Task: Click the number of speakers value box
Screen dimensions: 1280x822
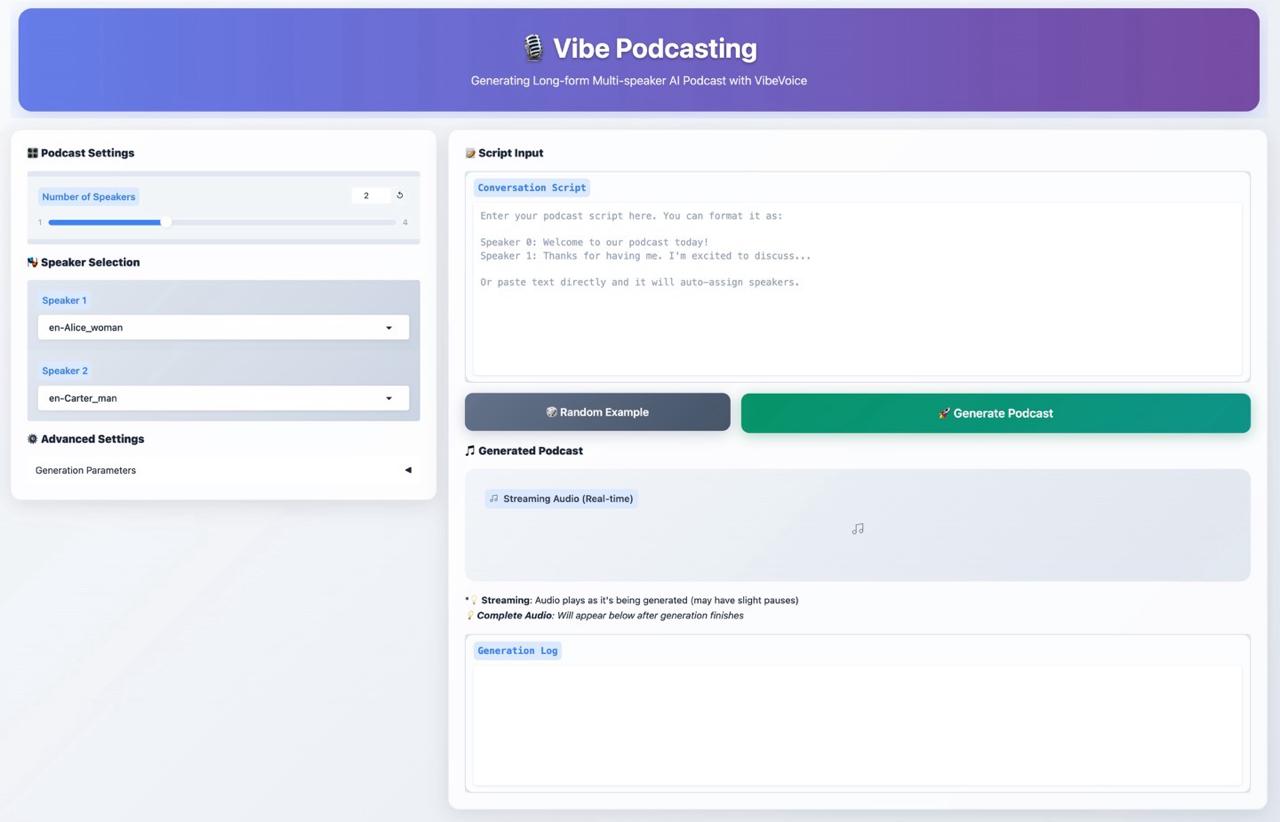Action: click(370, 196)
